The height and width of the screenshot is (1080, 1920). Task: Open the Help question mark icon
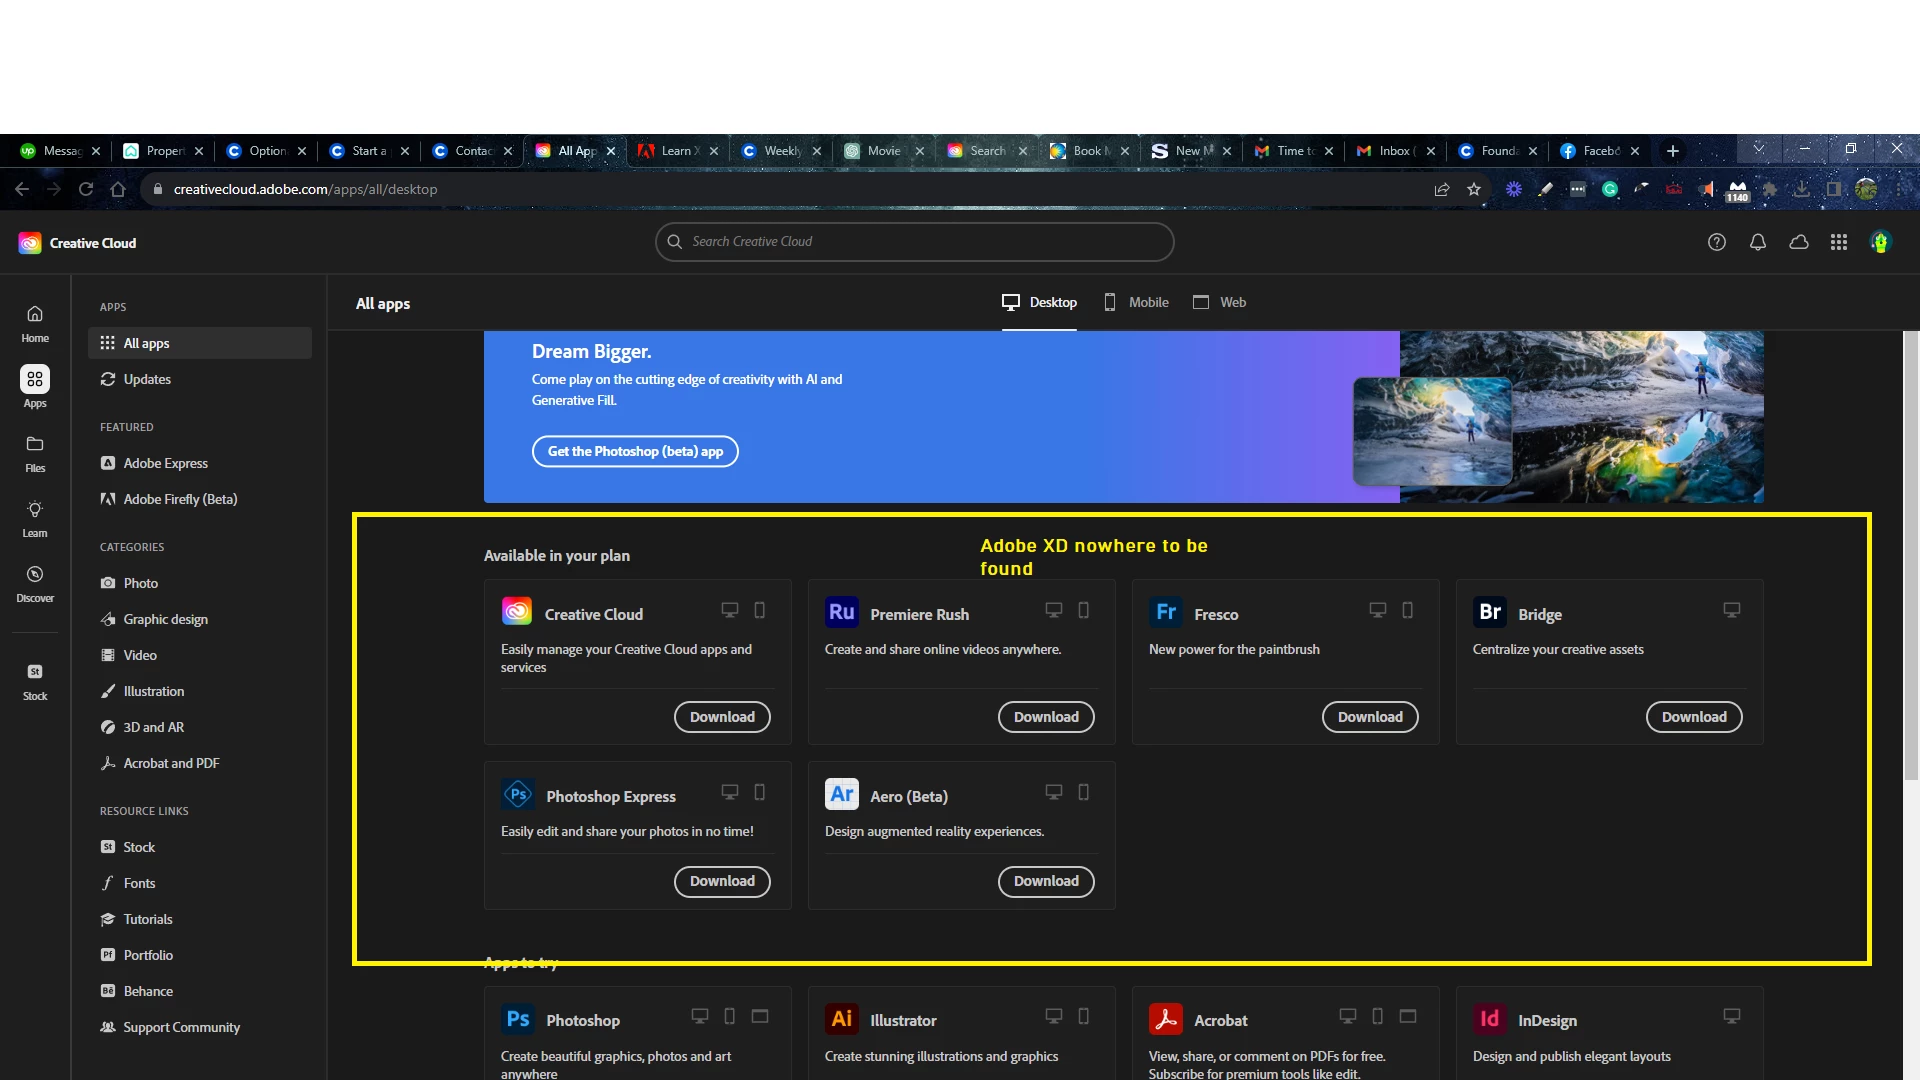point(1716,242)
